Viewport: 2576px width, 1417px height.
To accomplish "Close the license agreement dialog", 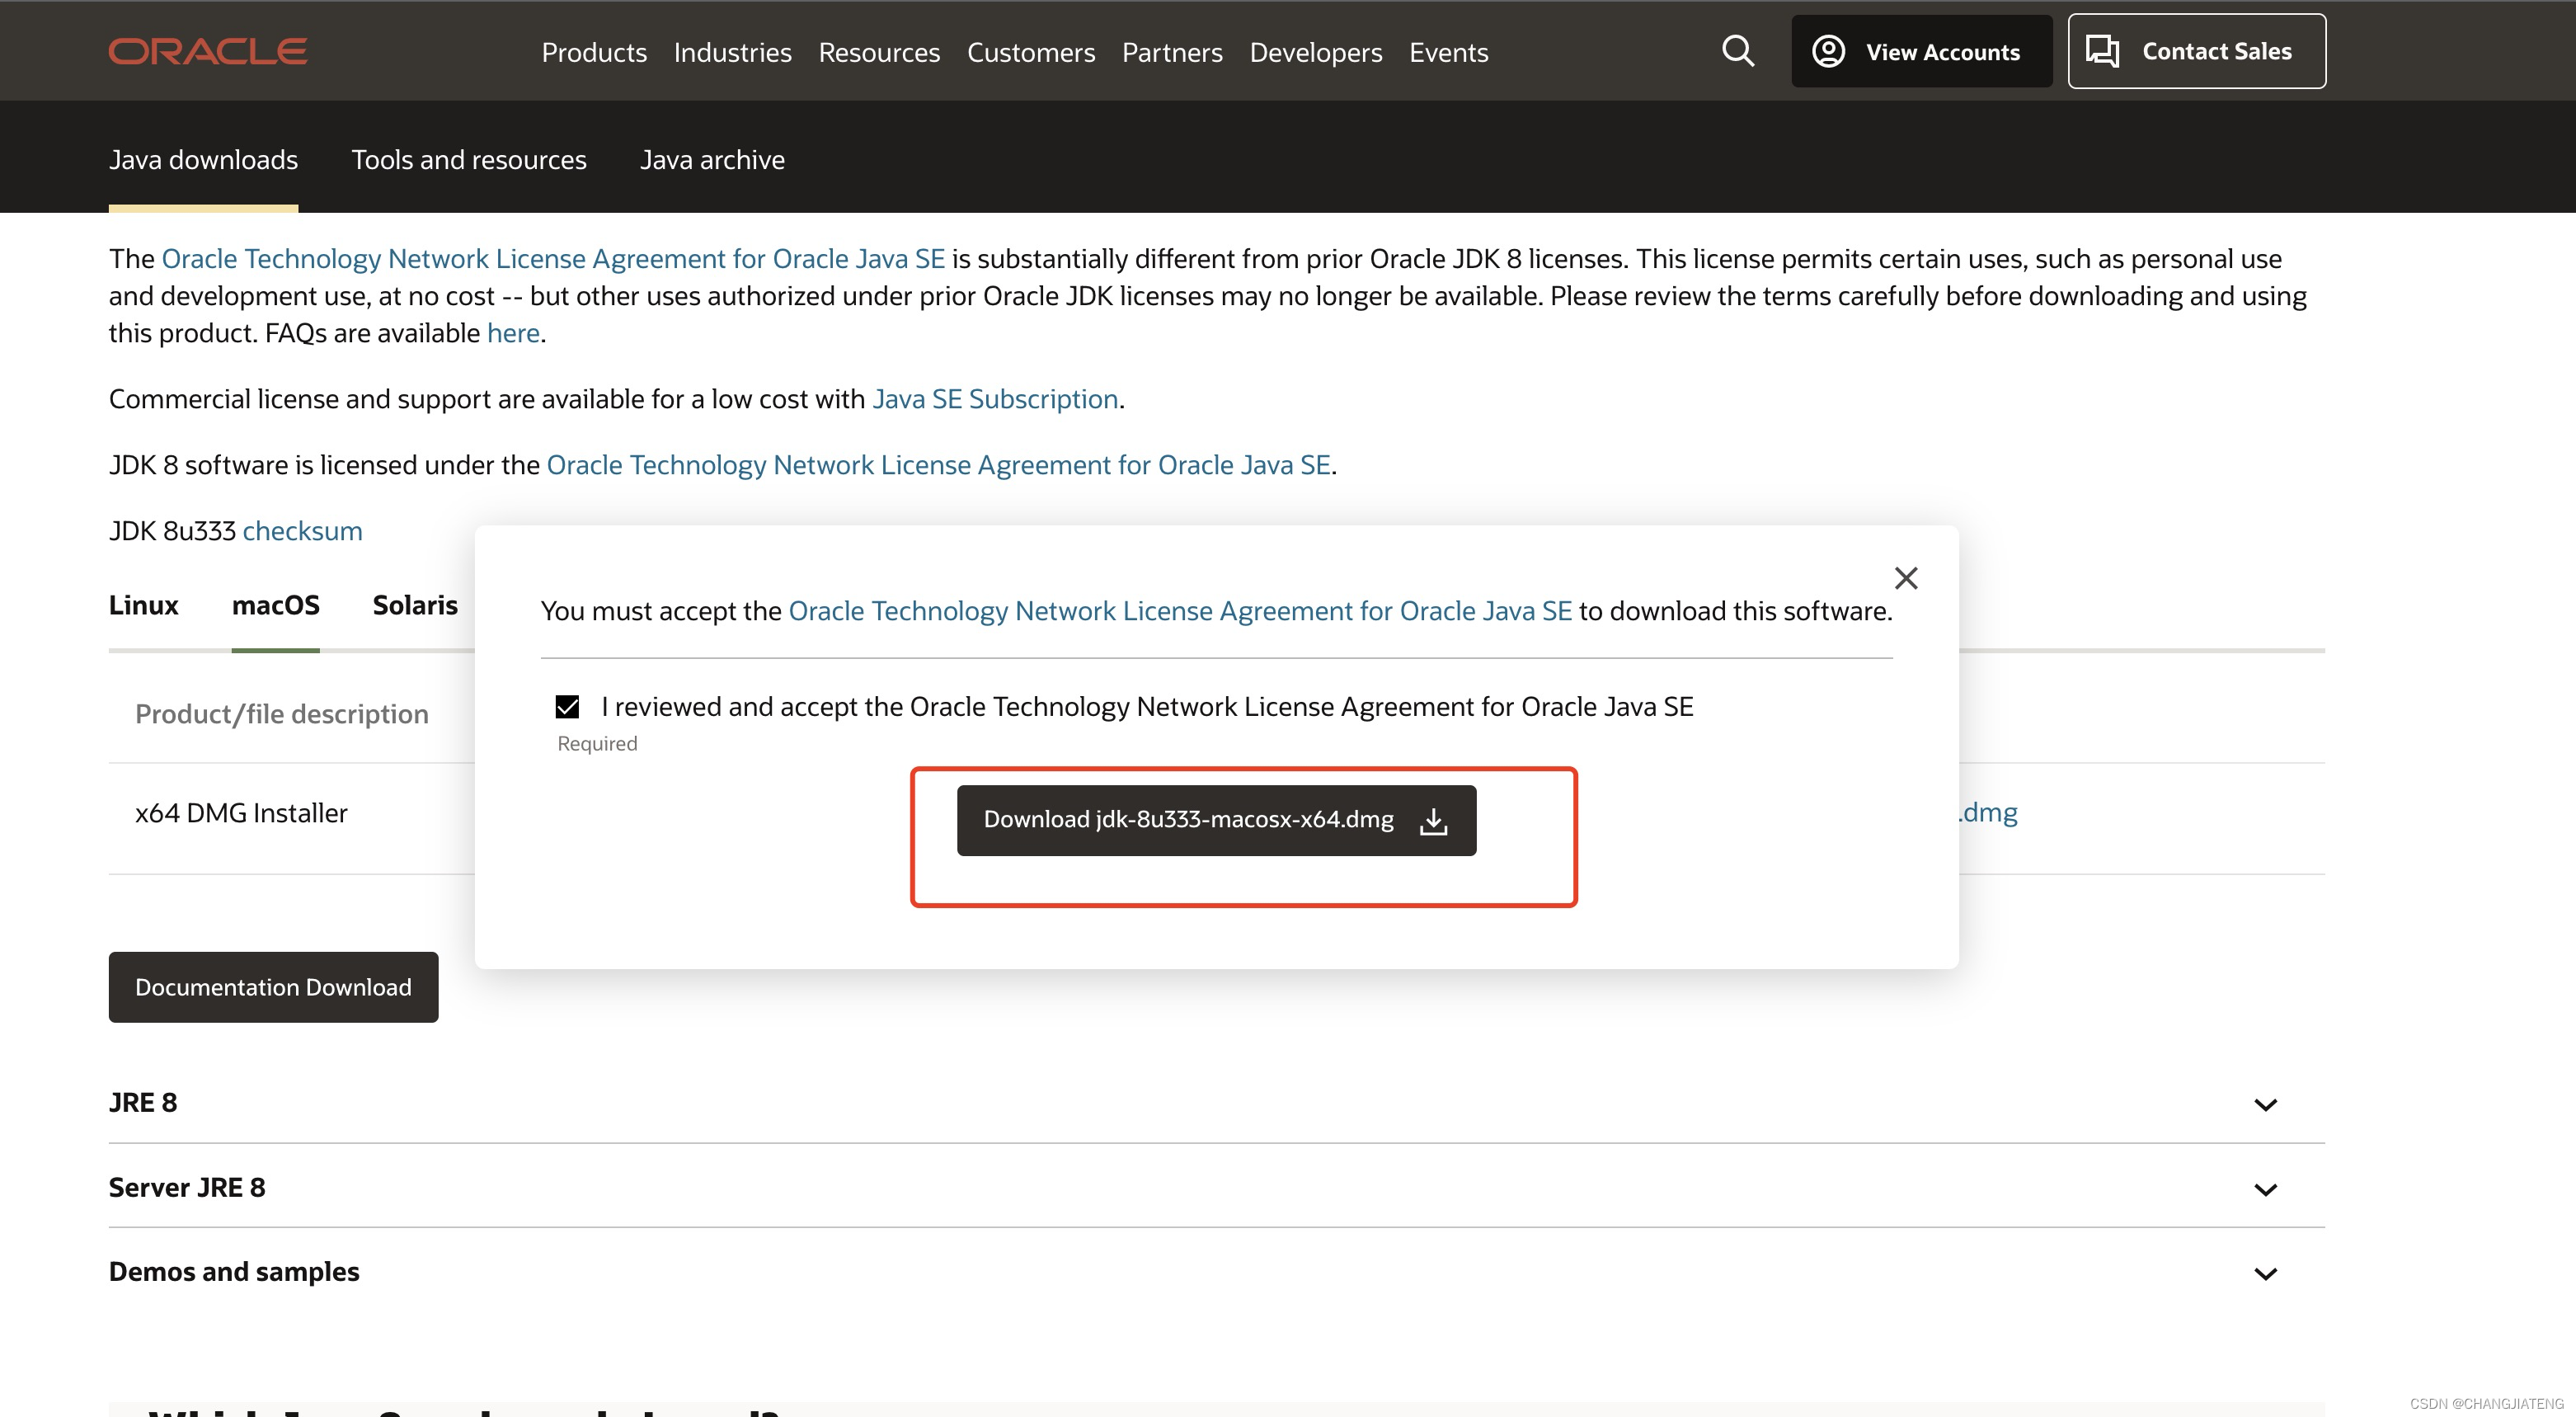I will point(1906,578).
